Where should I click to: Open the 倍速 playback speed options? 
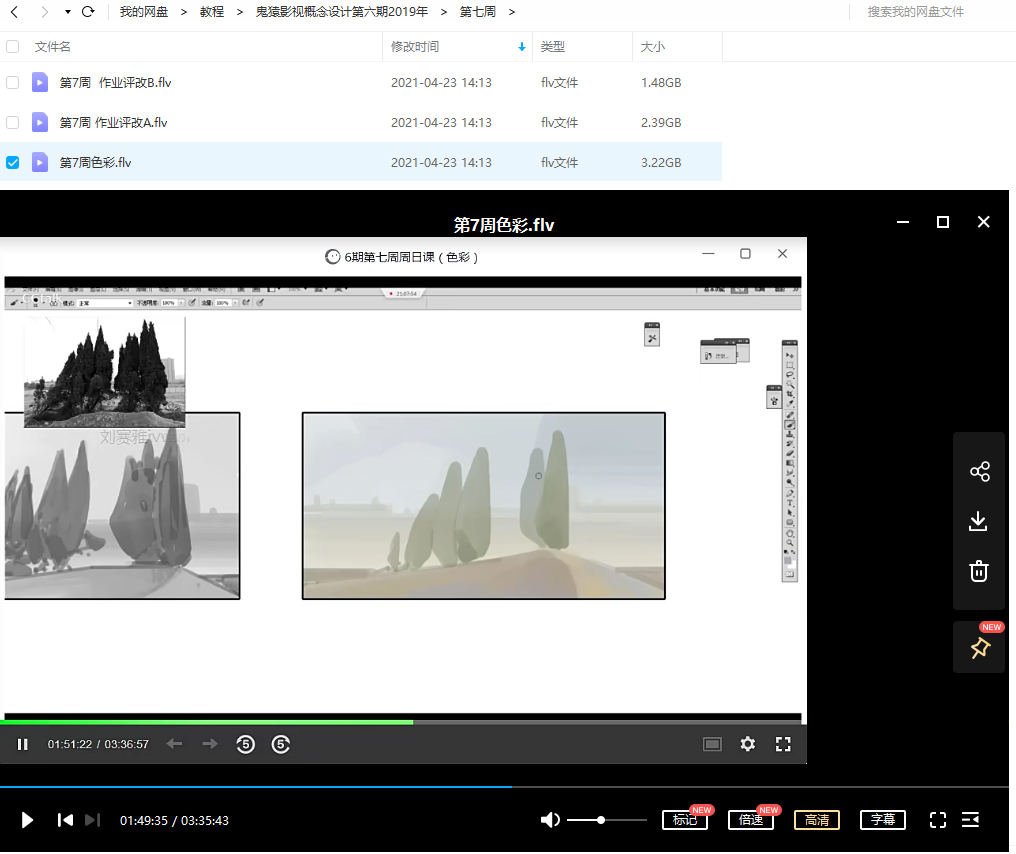pyautogui.click(x=751, y=820)
